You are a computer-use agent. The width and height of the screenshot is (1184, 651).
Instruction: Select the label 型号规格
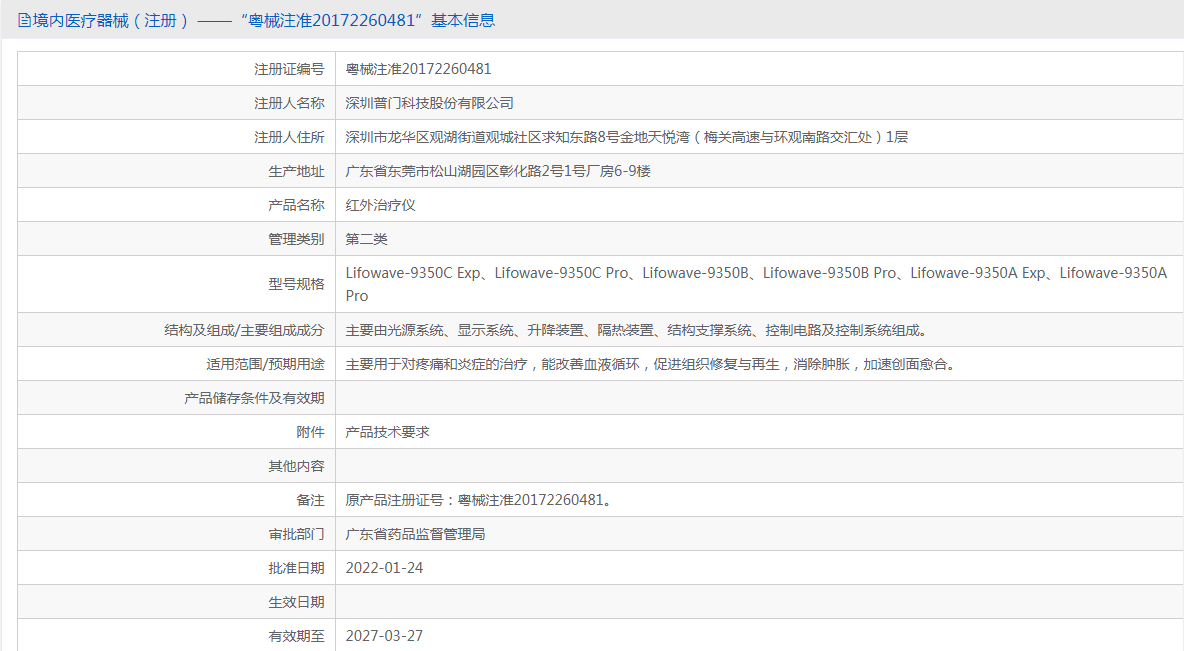click(296, 284)
